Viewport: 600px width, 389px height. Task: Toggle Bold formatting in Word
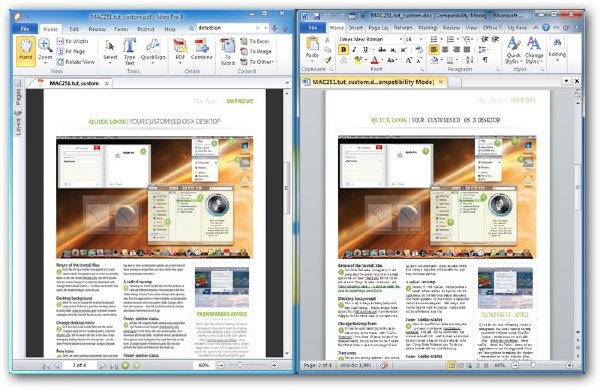click(x=343, y=50)
